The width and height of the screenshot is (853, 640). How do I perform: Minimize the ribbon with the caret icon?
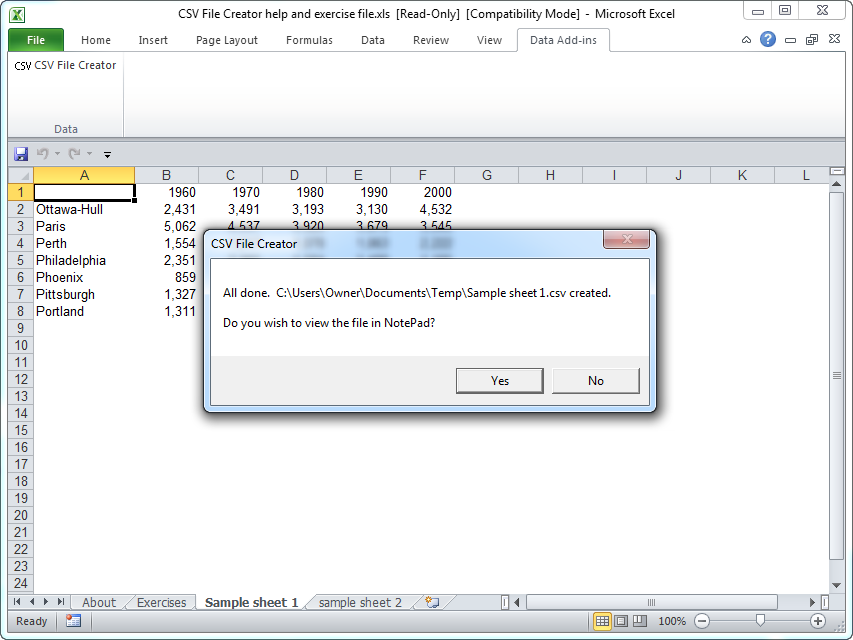coord(746,40)
